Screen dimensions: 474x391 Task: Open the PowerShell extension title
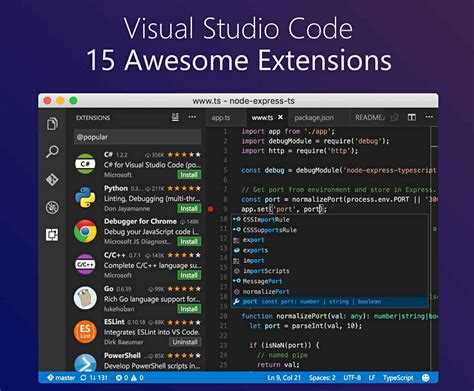(122, 355)
